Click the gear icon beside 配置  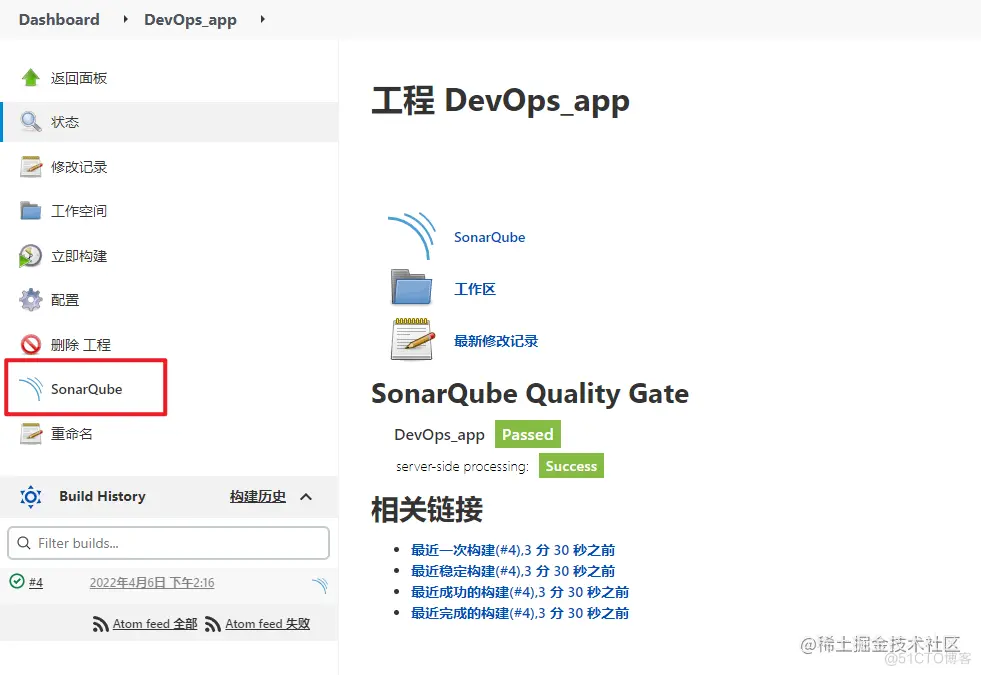(x=31, y=300)
